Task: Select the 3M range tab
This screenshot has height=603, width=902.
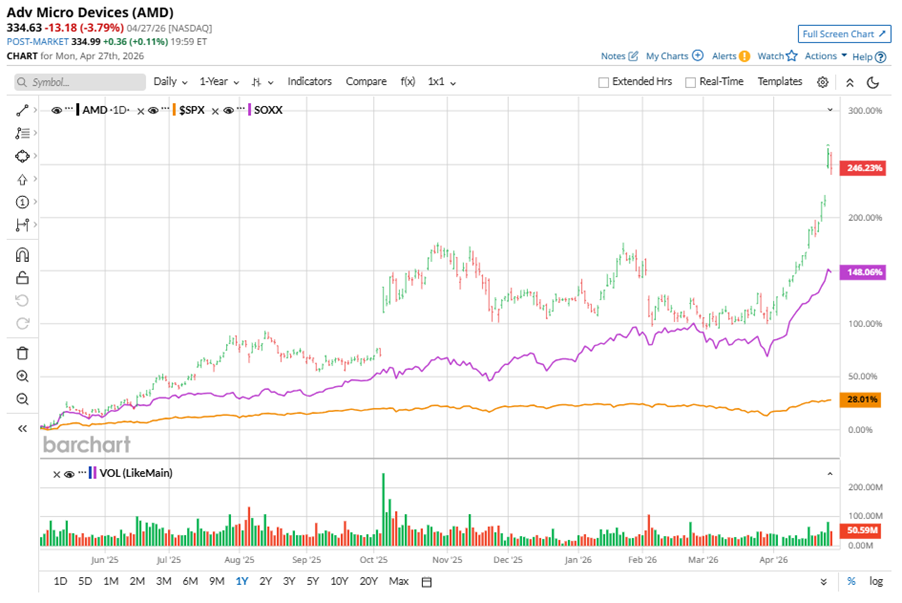Action: [164, 582]
